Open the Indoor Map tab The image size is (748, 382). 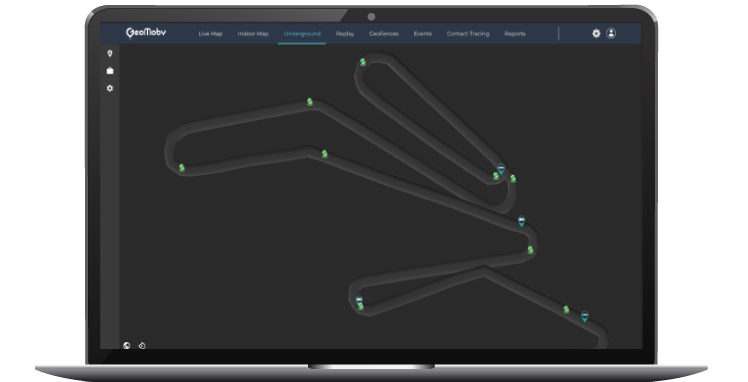click(253, 34)
